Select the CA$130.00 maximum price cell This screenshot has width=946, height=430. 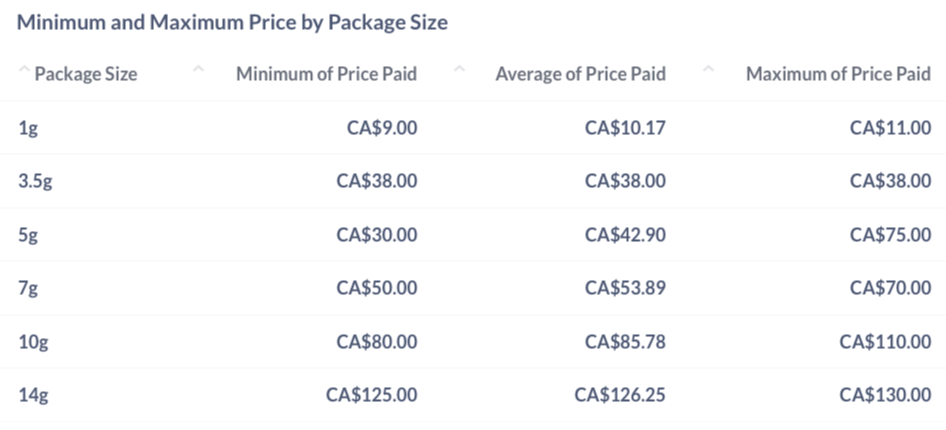885,395
